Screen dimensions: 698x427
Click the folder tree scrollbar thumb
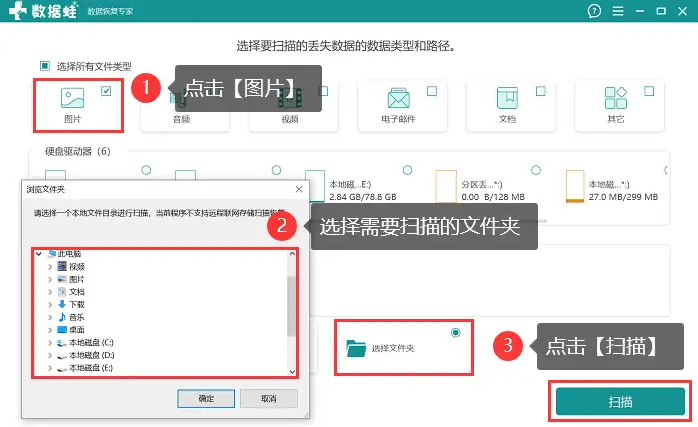pos(292,305)
